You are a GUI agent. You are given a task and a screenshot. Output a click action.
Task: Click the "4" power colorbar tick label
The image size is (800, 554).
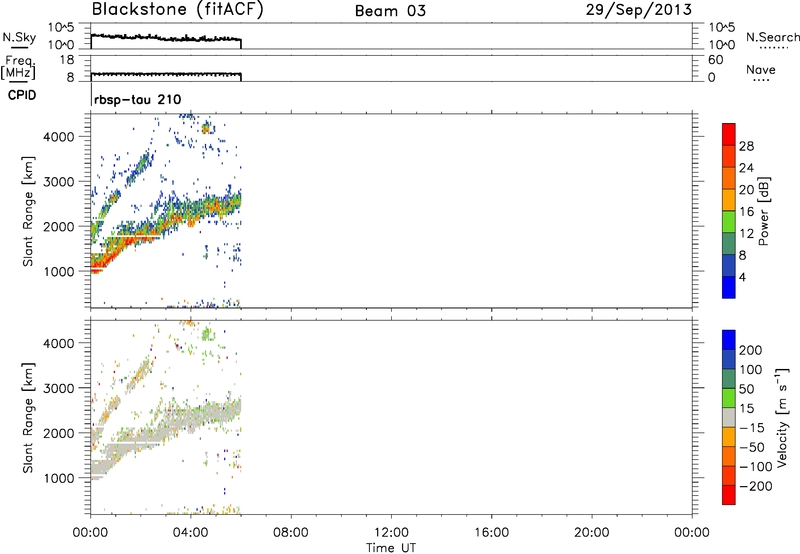click(x=742, y=277)
